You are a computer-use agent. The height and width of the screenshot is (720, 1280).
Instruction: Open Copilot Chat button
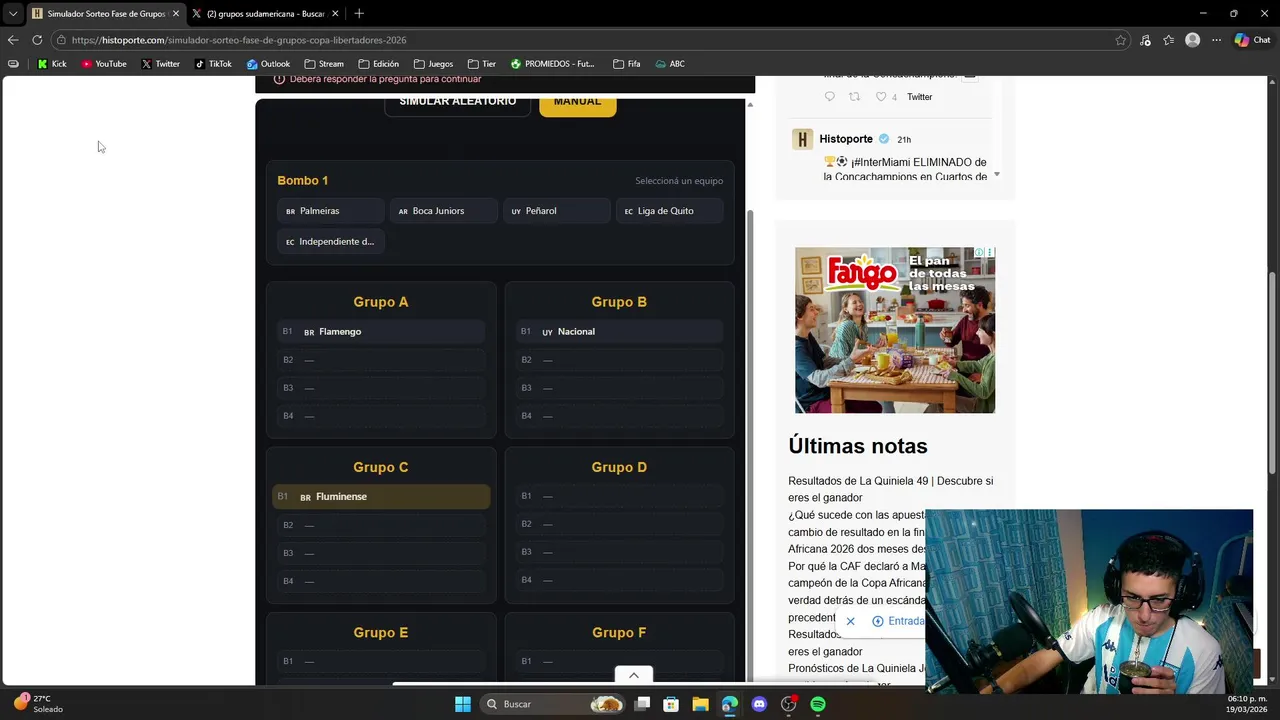tap(1252, 40)
